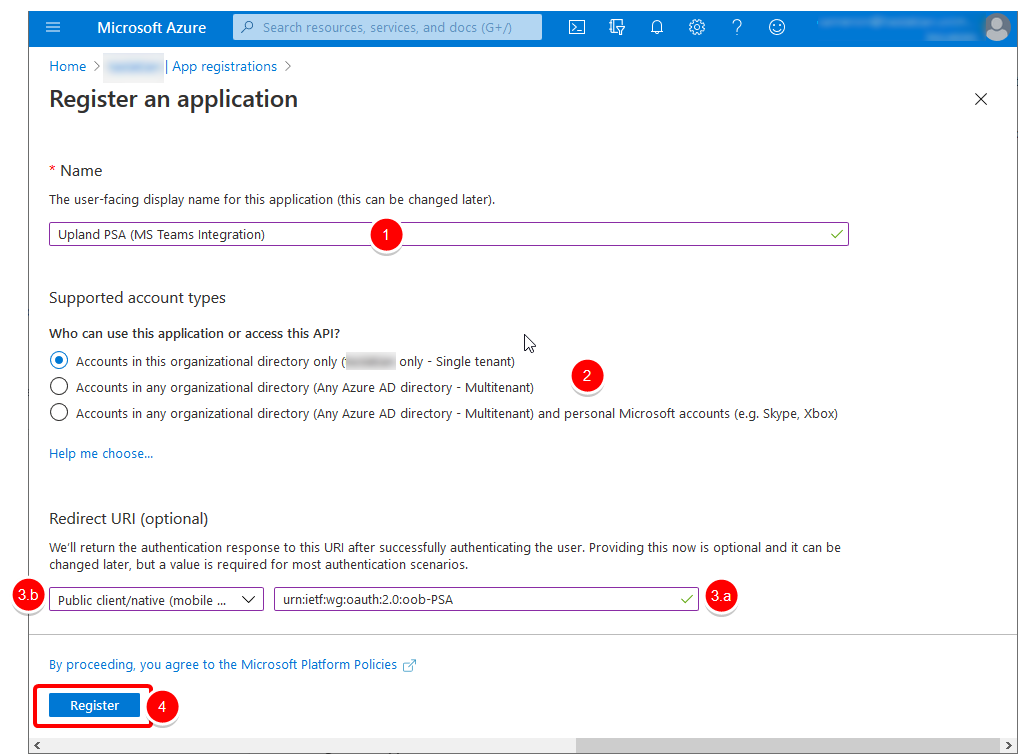Select Multitenant Azure AD directory option
The image size is (1018, 754).
59,387
